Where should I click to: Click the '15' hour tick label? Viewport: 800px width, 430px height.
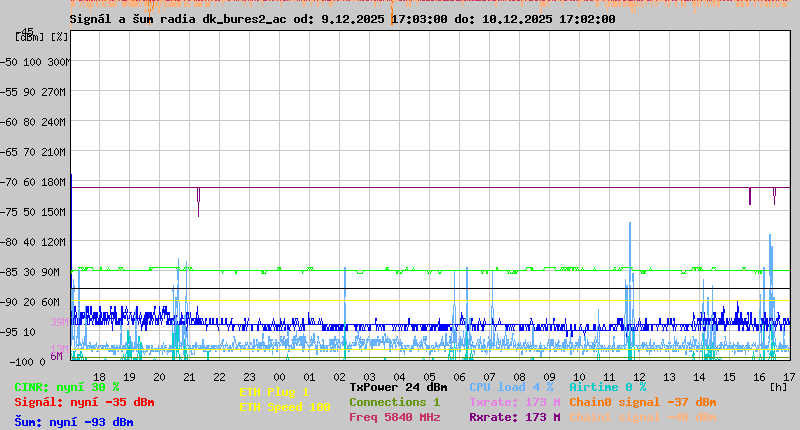729,377
